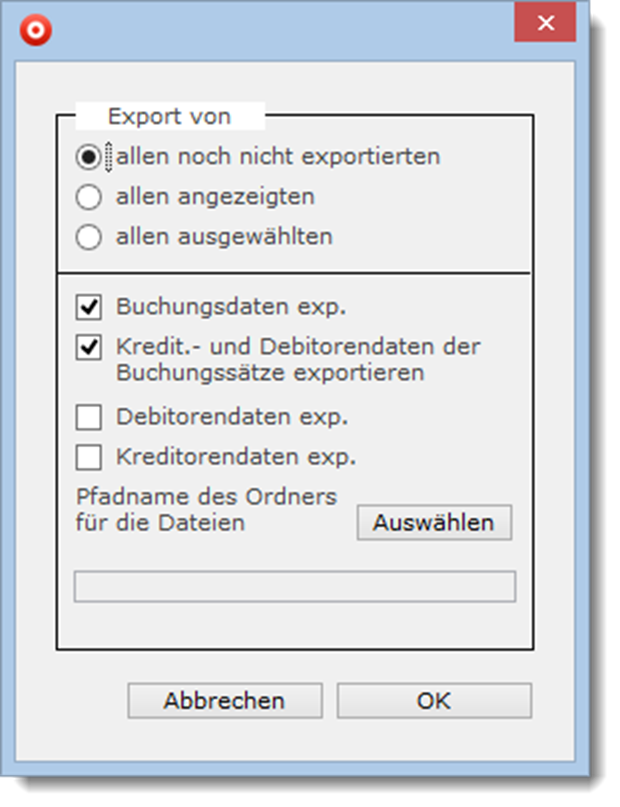Tick the 'Kreditorendaten exp.' checkbox
The width and height of the screenshot is (620, 807).
click(89, 457)
